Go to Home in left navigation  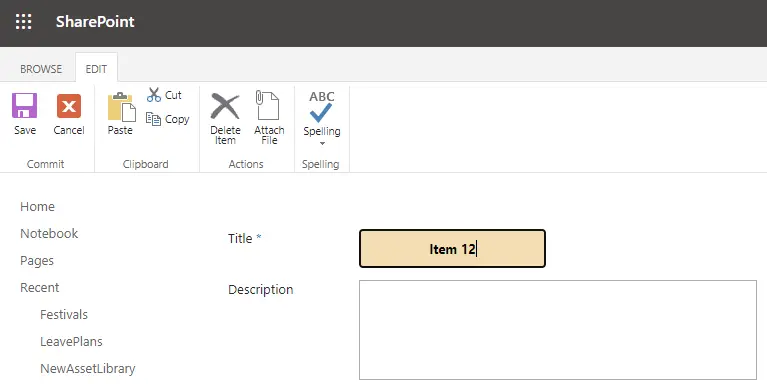coord(37,206)
